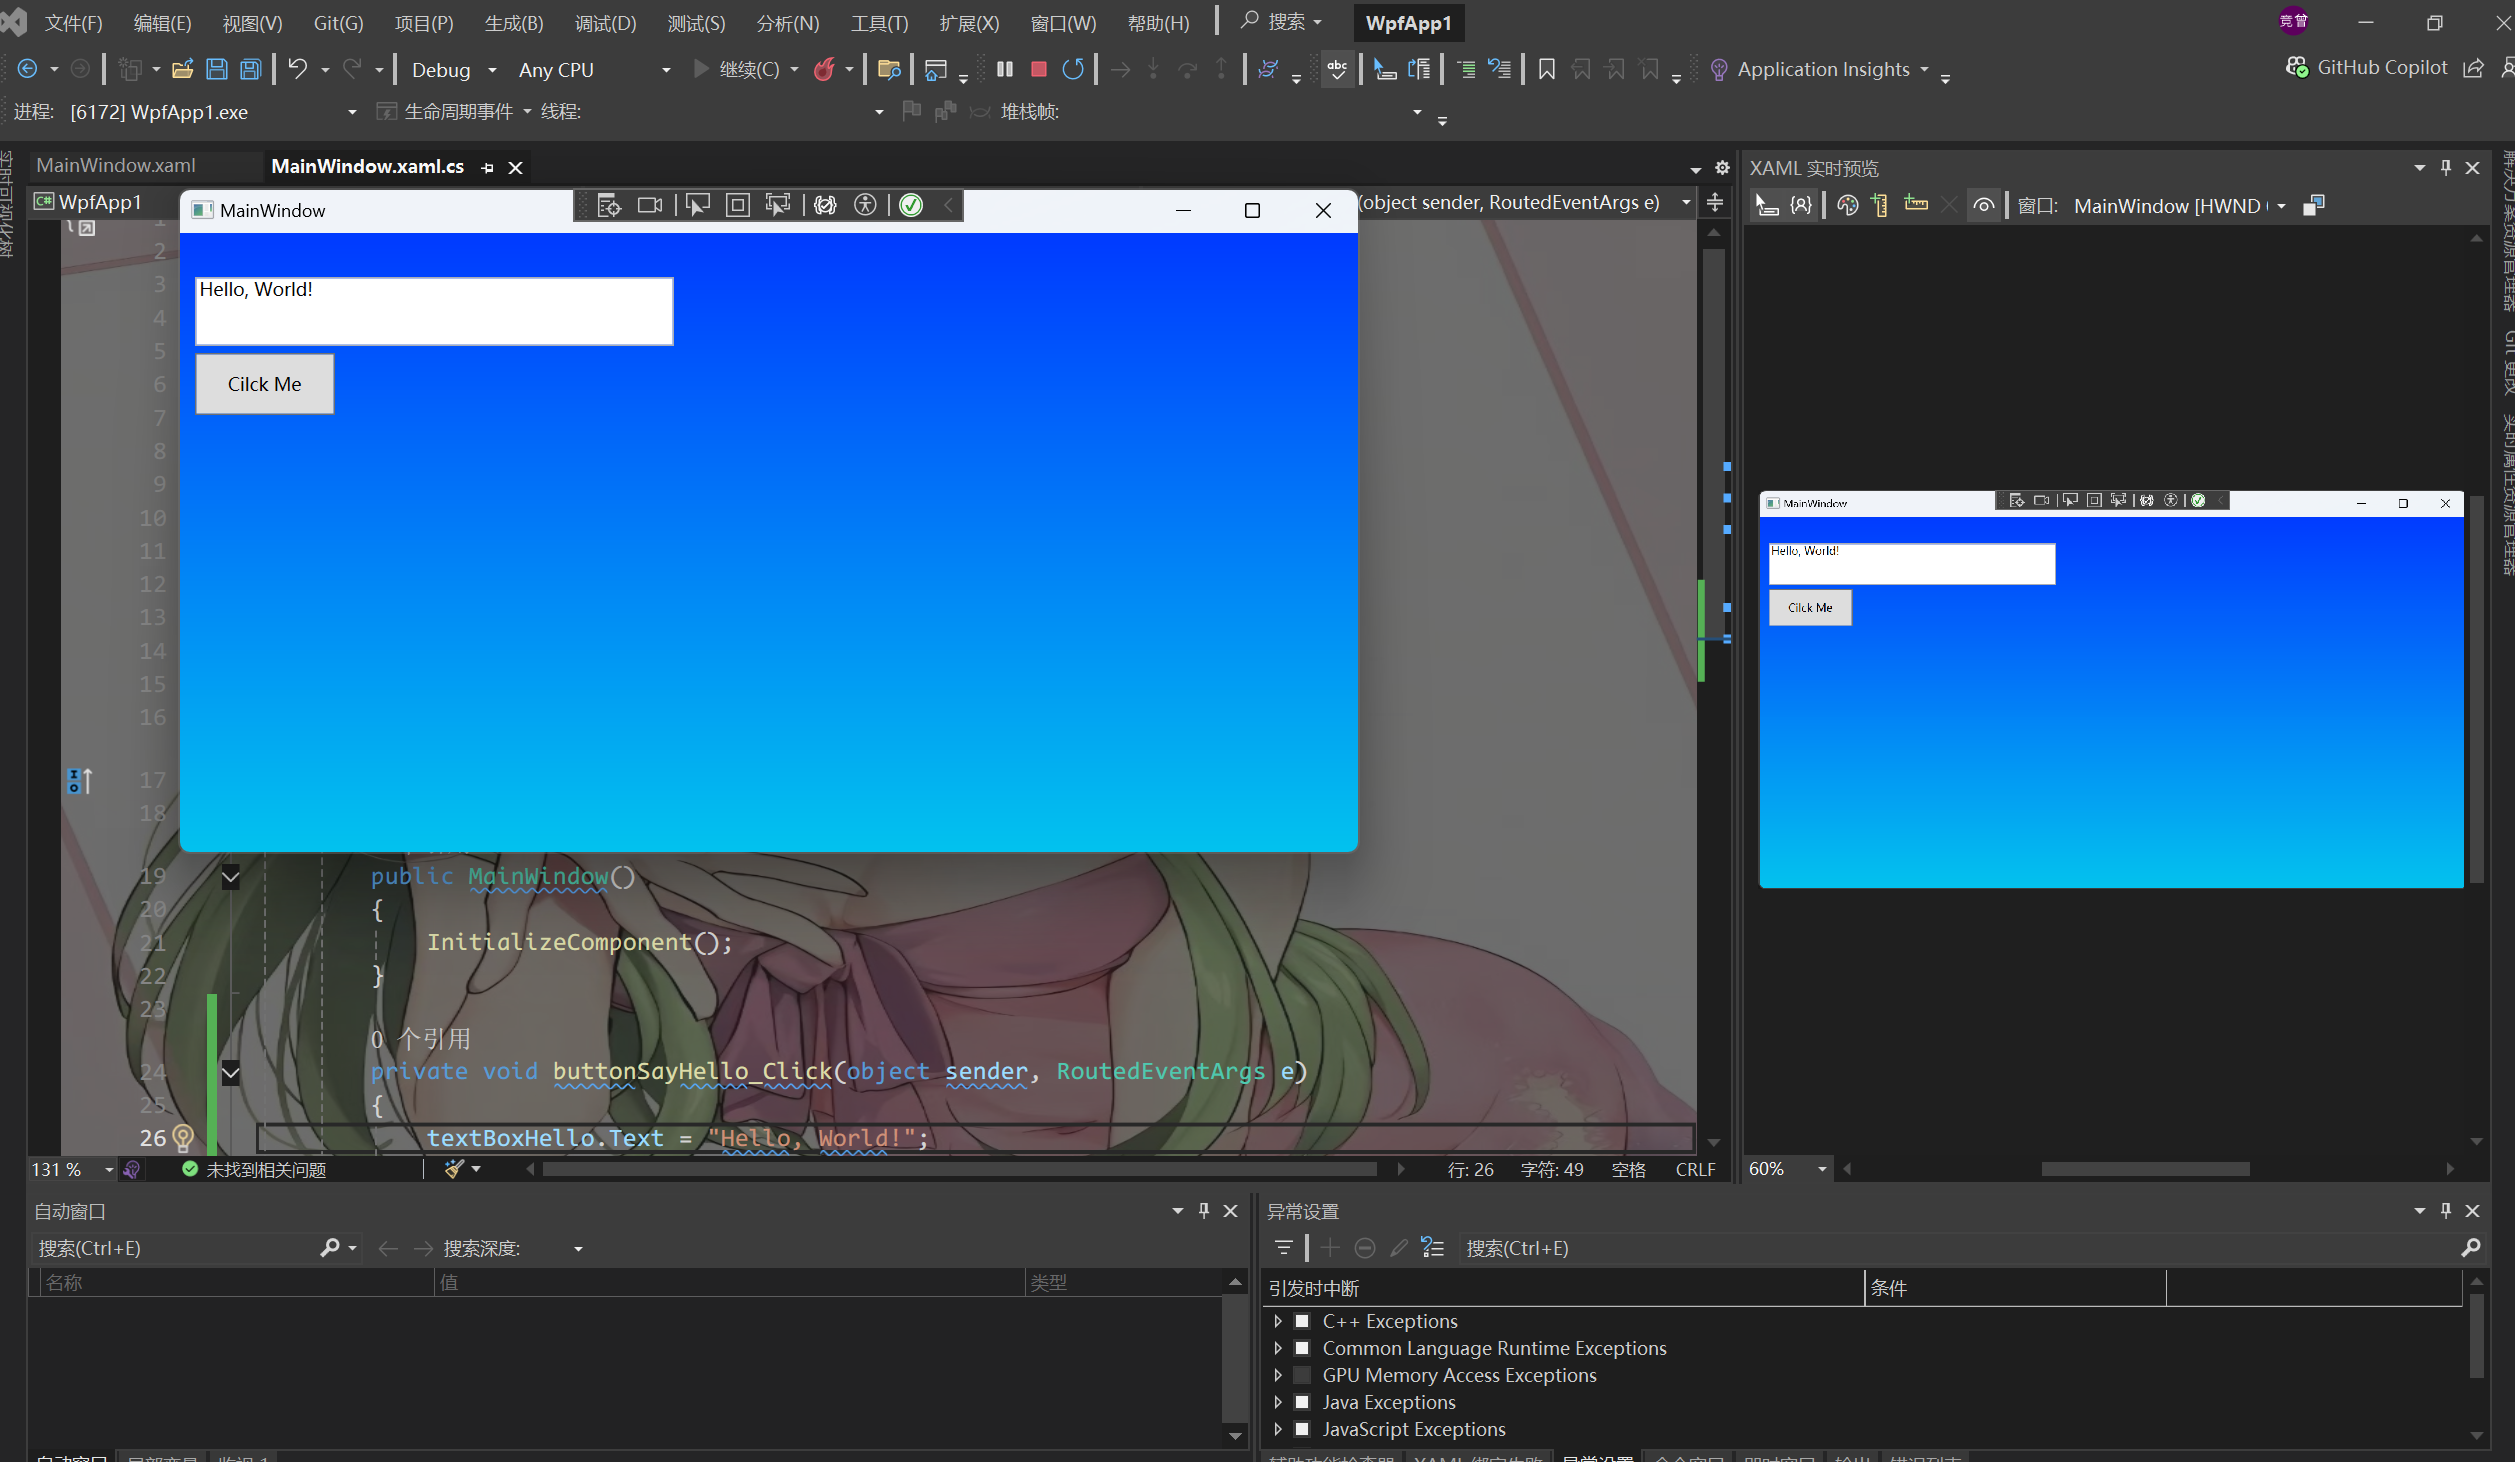Pause execution with the break-all icon
Viewport: 2515px width, 1462px height.
(1004, 69)
